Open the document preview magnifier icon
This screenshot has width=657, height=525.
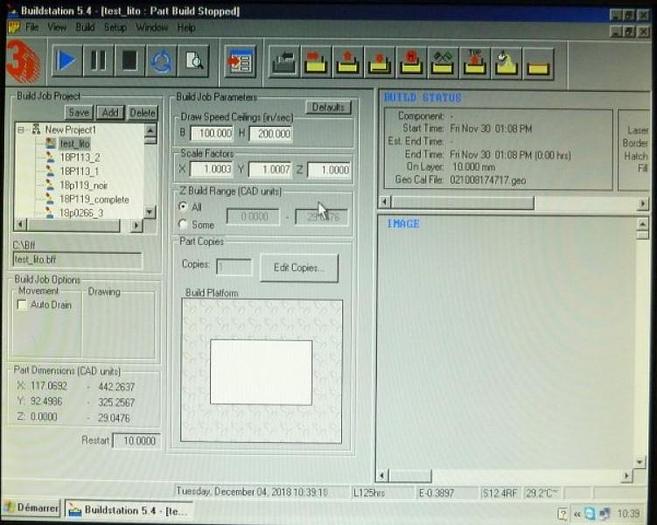[x=193, y=61]
